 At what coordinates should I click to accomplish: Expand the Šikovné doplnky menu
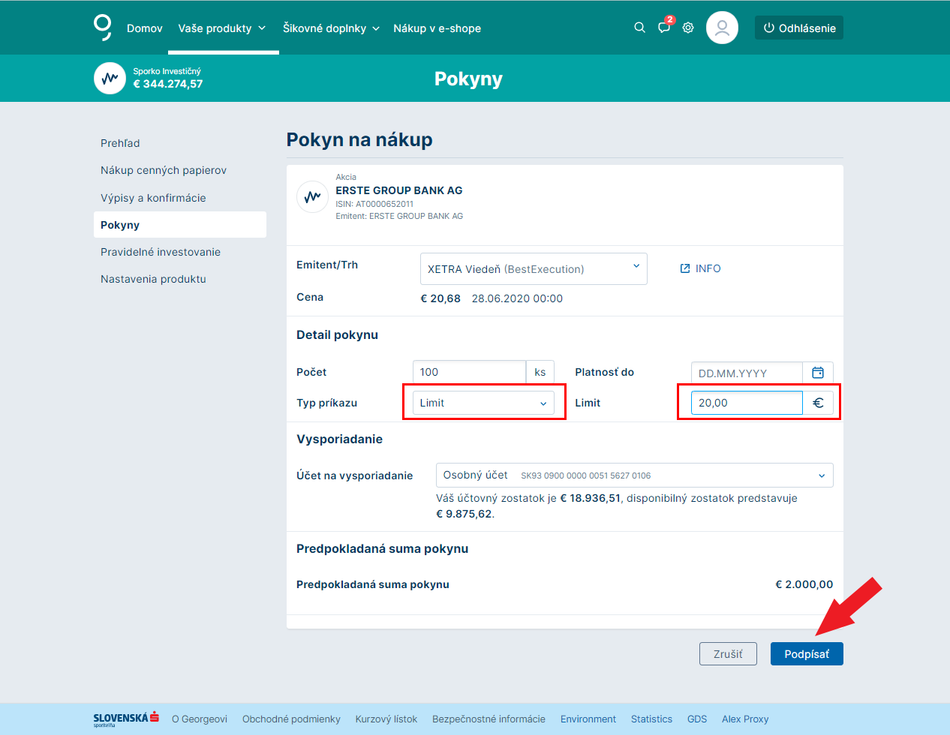331,28
